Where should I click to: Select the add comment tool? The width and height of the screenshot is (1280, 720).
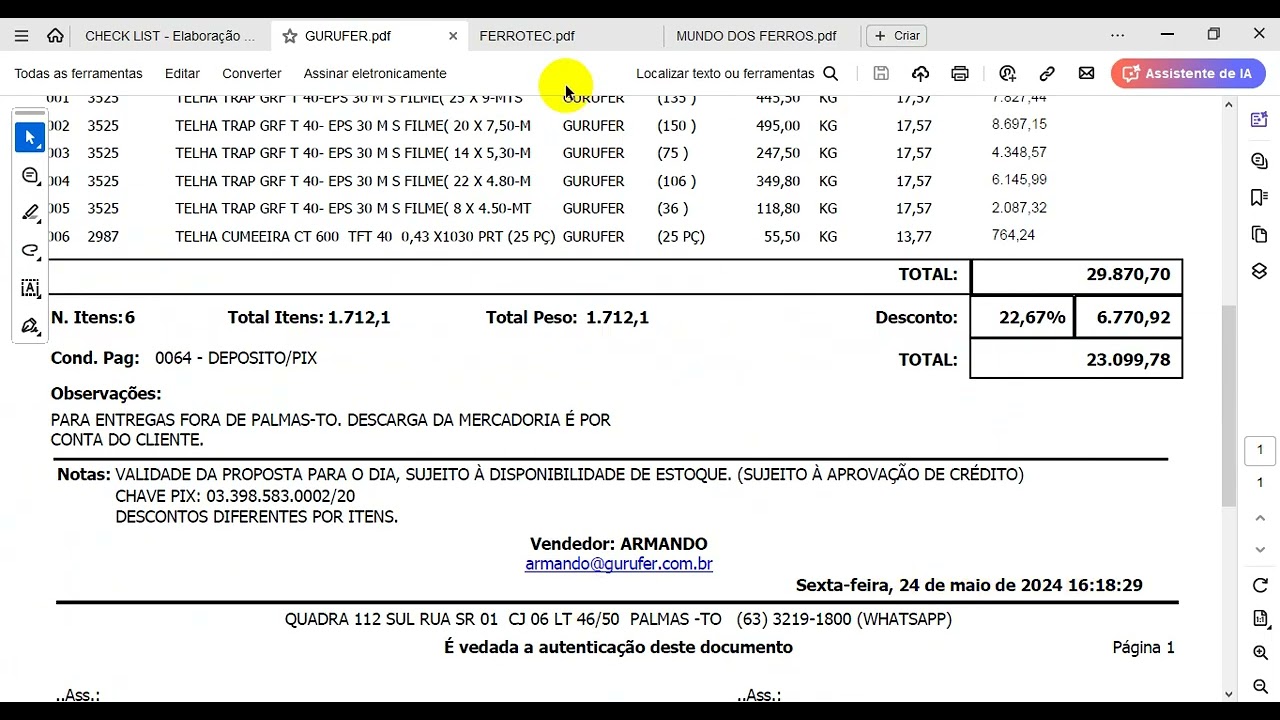[x=30, y=176]
